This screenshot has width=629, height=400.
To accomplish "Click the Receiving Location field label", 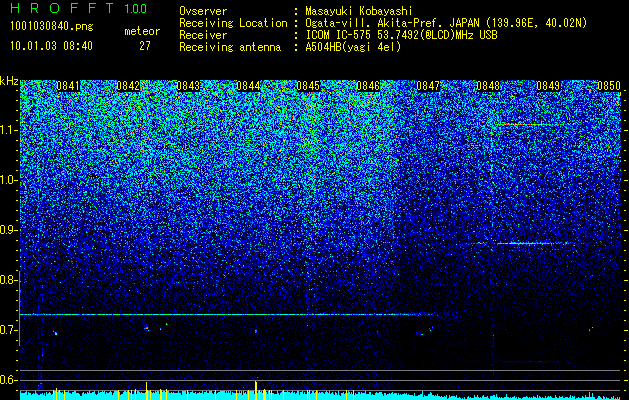I will click(233, 23).
